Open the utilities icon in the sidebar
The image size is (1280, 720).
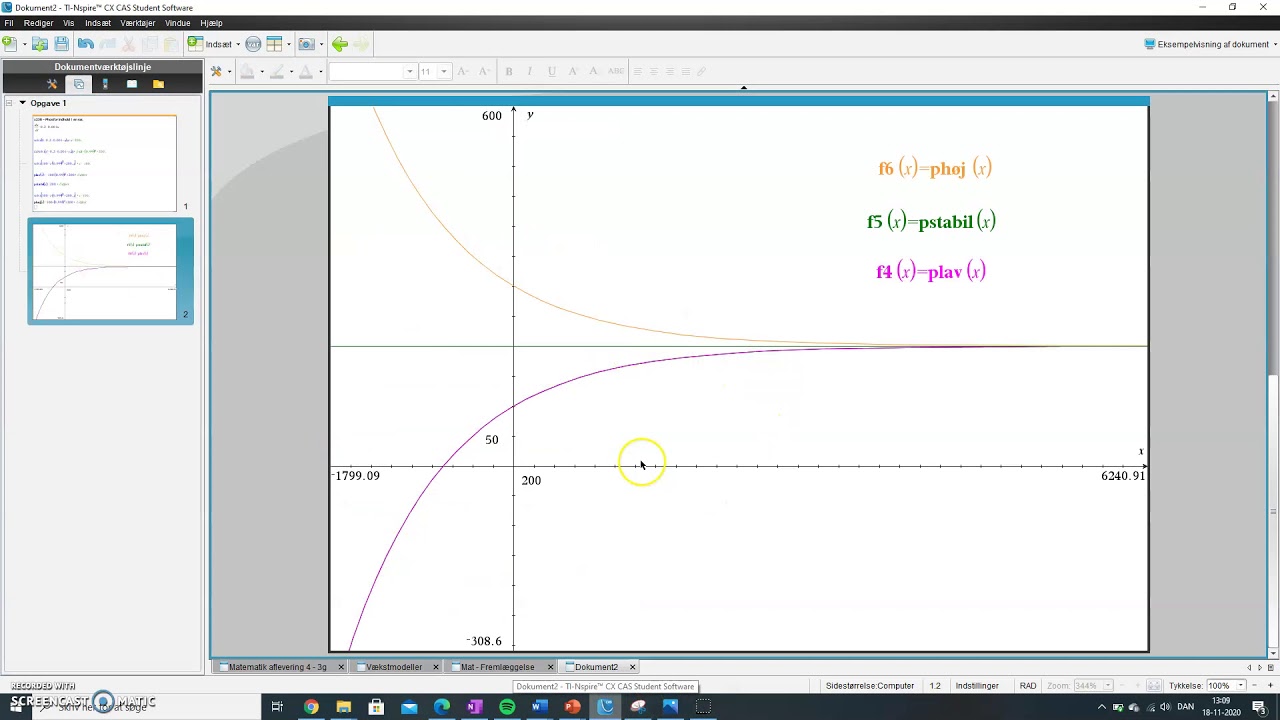point(131,84)
